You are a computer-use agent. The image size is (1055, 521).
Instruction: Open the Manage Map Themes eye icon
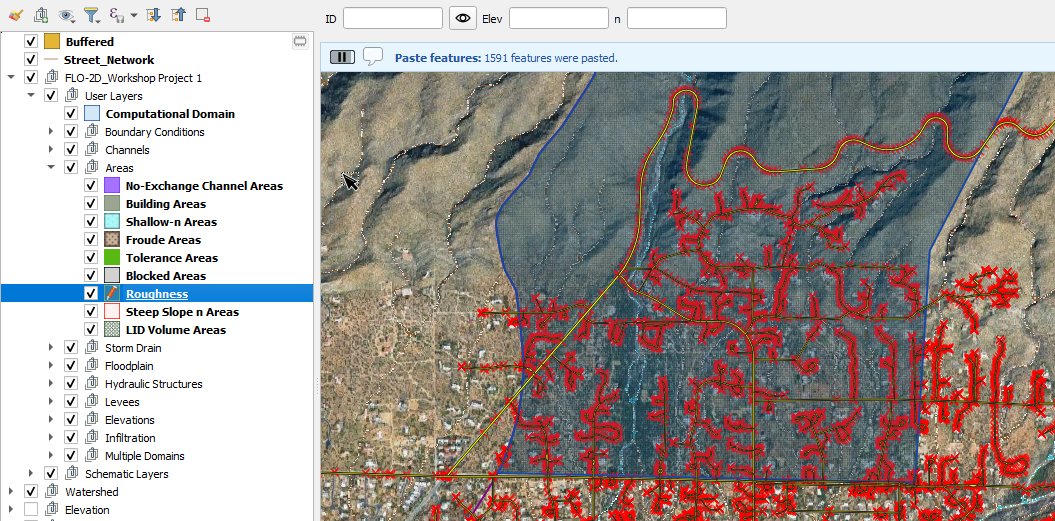(x=66, y=15)
